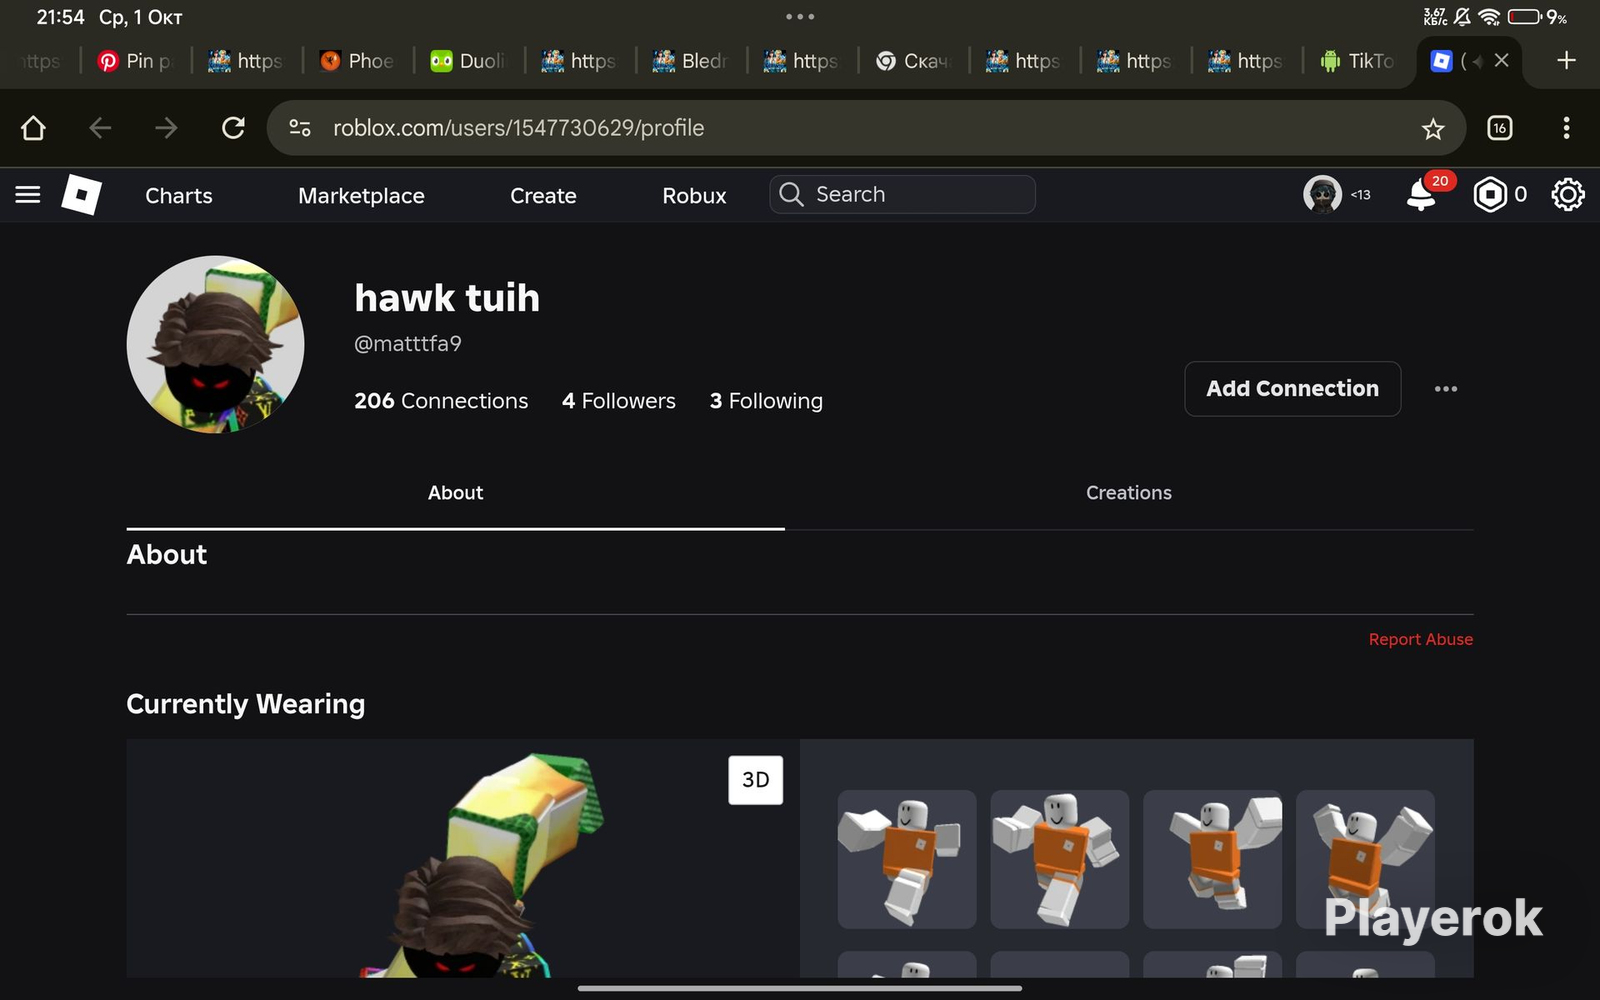Tap the muted notification bell in status bar
The image size is (1600, 1000).
click(1462, 17)
